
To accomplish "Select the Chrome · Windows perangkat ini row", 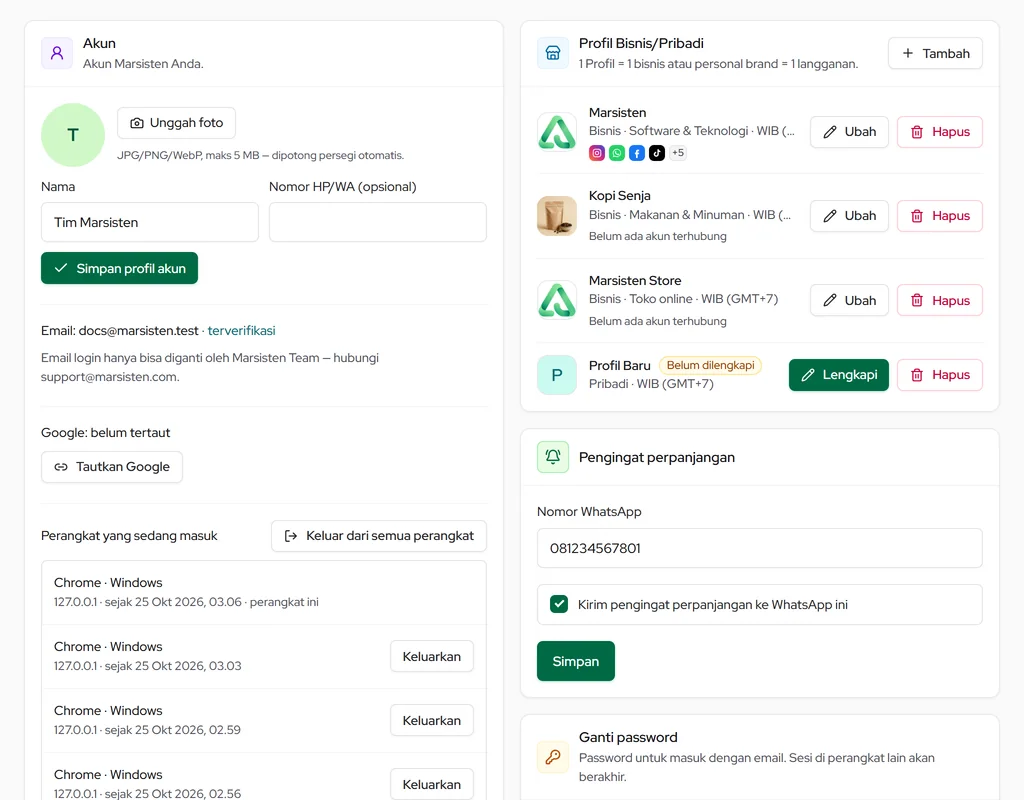I will point(264,592).
